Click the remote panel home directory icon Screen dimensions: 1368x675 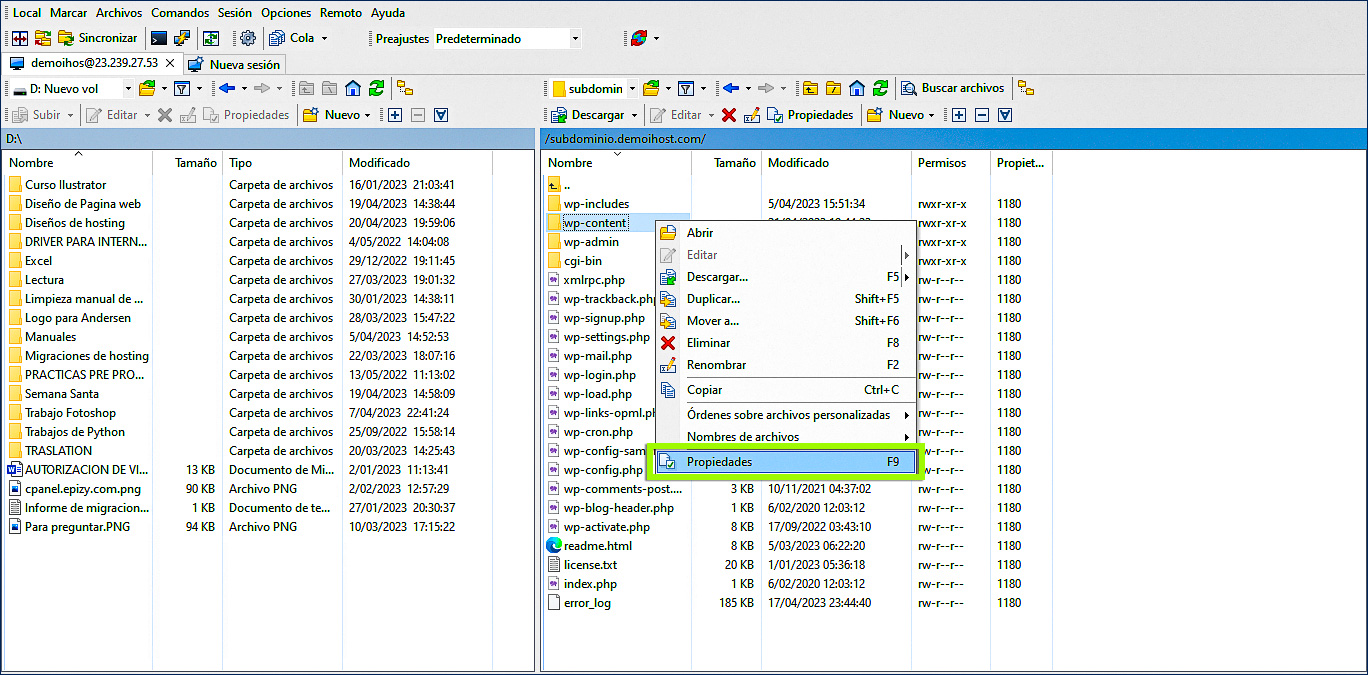[x=857, y=88]
